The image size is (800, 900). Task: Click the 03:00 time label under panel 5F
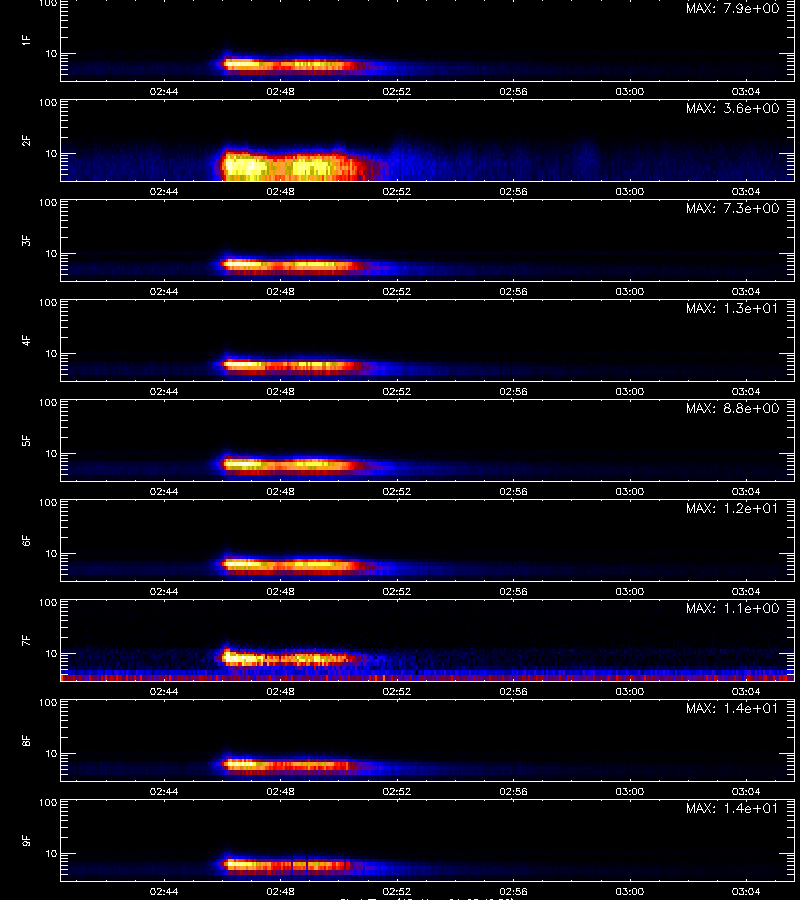pos(630,491)
